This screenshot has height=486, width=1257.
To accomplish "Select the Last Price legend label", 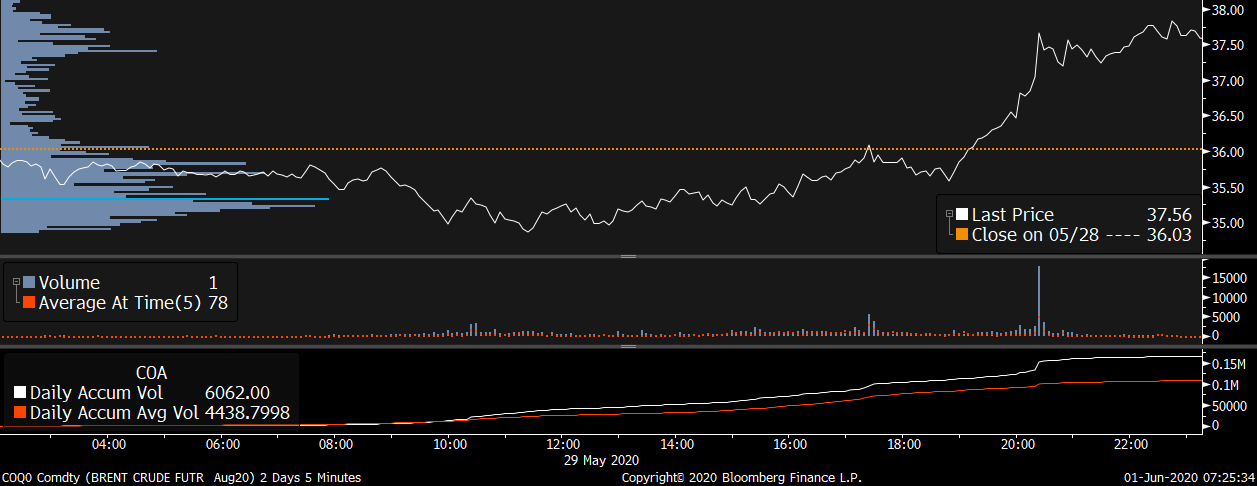I will coord(1013,214).
